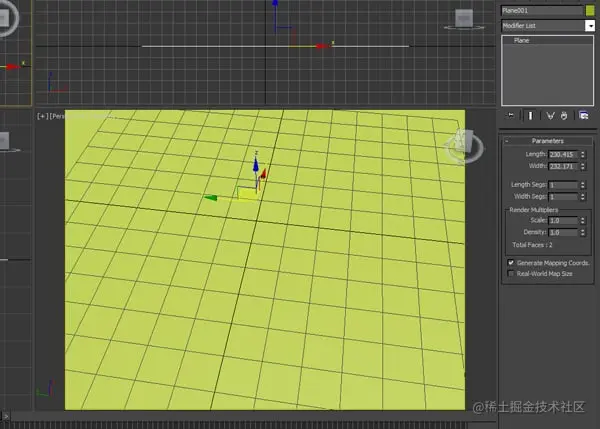
Task: Click the Render Multipliers group label
Action: tap(533, 210)
